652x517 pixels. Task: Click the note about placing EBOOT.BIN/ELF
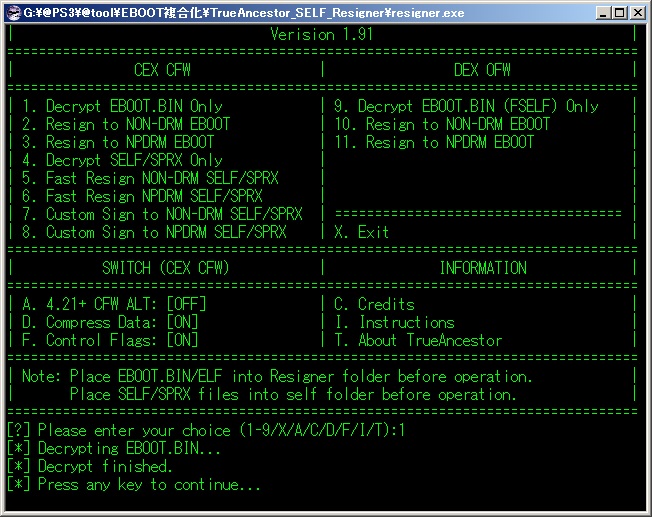(x=277, y=376)
